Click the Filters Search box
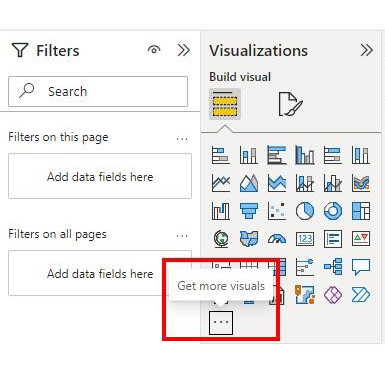 coord(98,91)
